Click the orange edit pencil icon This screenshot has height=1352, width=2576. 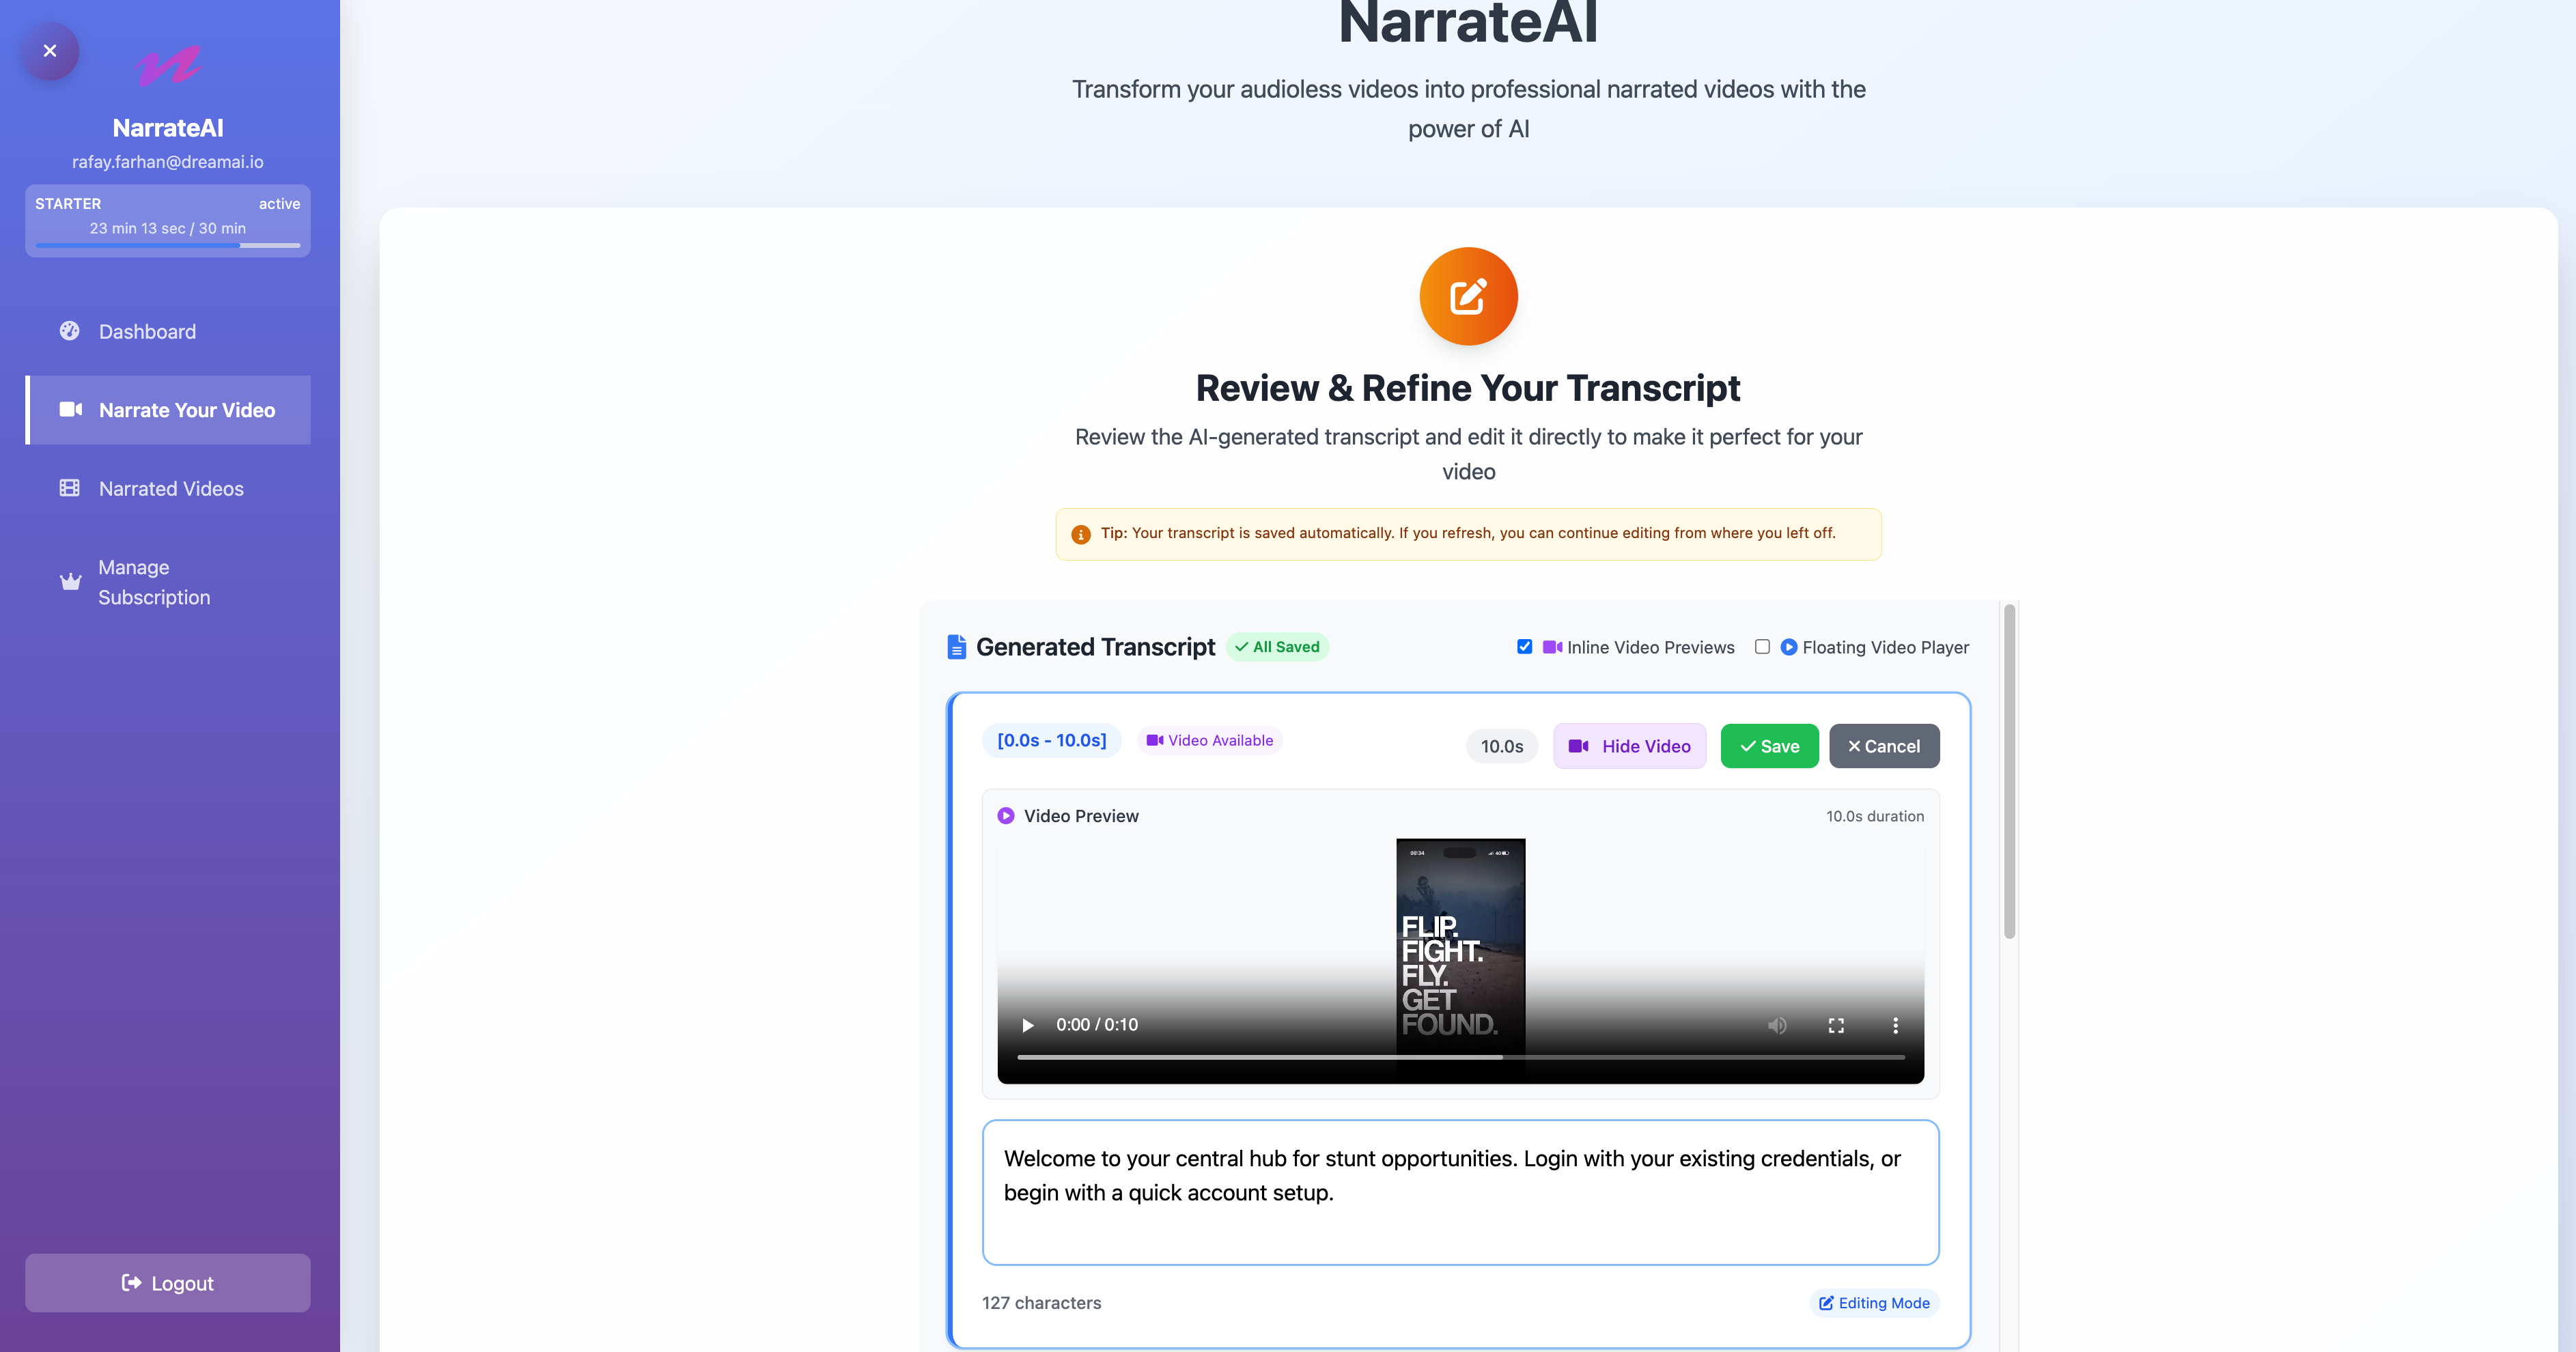pos(1467,296)
